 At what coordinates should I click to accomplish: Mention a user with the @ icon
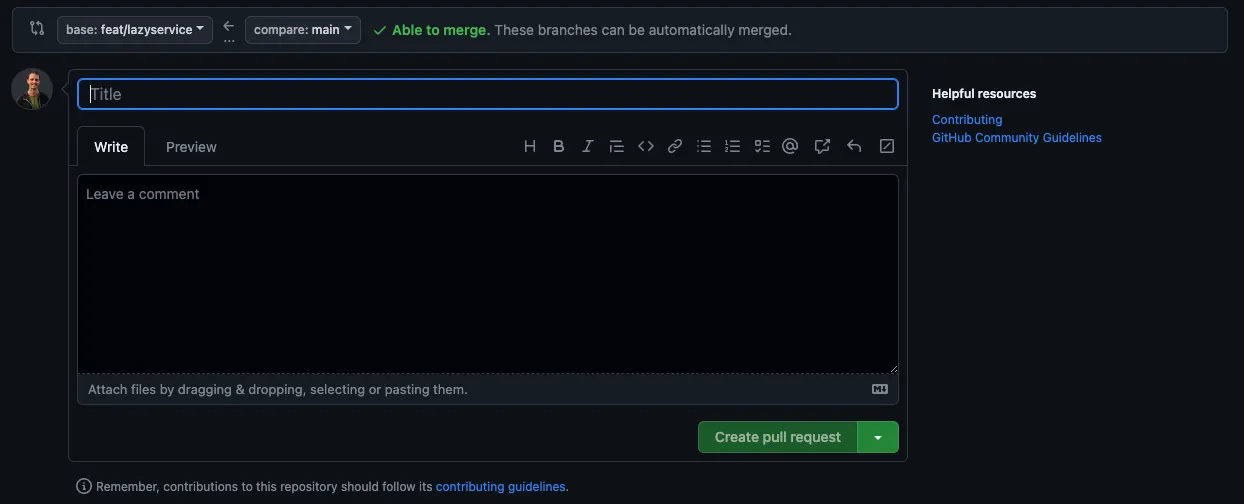click(x=790, y=146)
